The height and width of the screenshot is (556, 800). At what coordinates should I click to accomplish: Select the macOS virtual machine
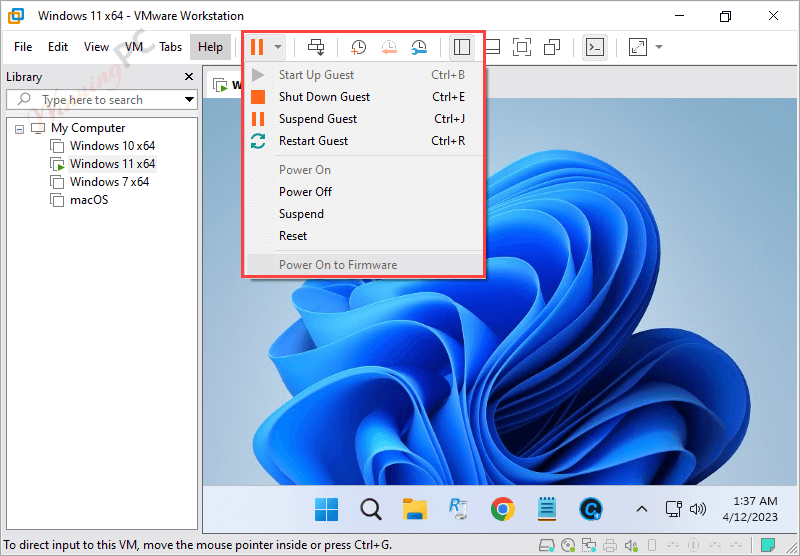tap(89, 200)
